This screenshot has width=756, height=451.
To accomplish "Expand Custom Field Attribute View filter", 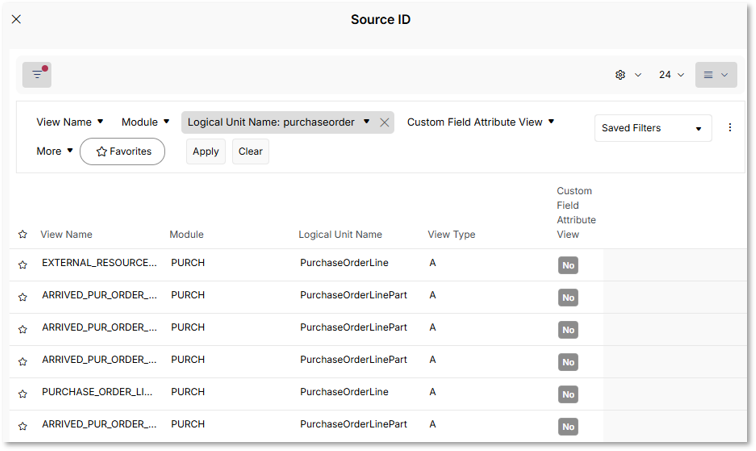I will (481, 122).
